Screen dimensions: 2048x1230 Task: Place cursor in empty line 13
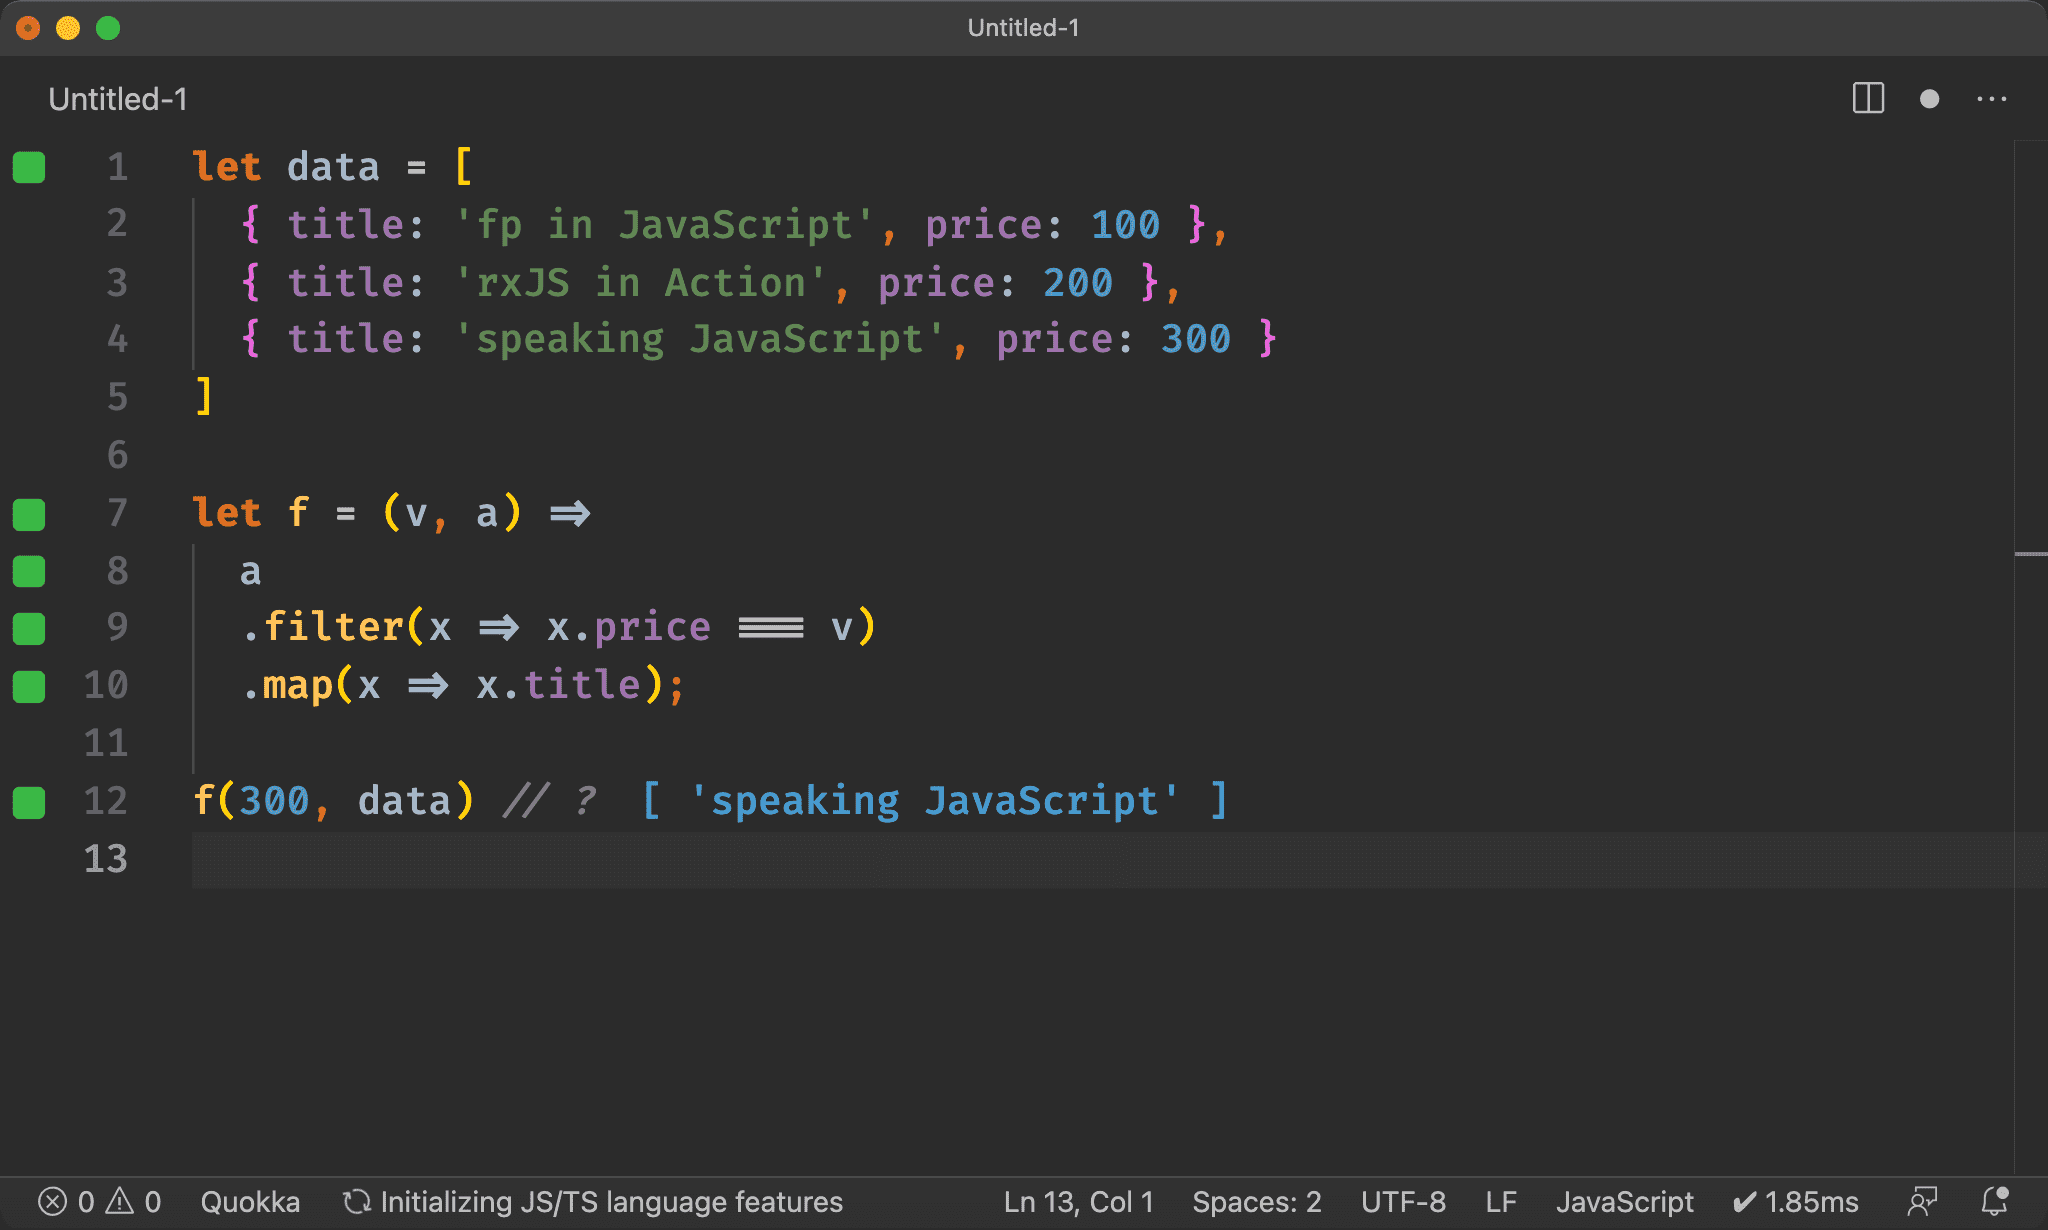[x=1100, y=859]
